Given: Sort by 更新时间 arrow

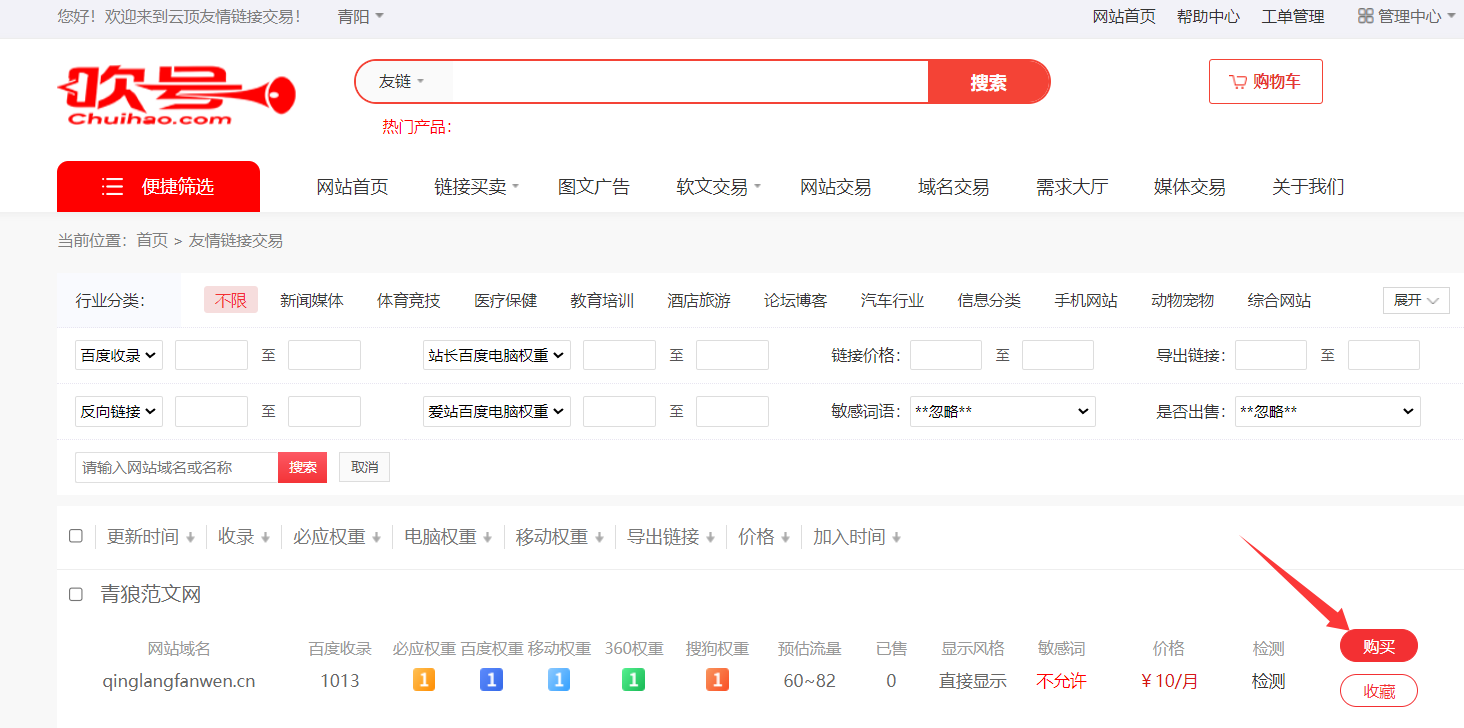Looking at the screenshot, I should coord(190,538).
